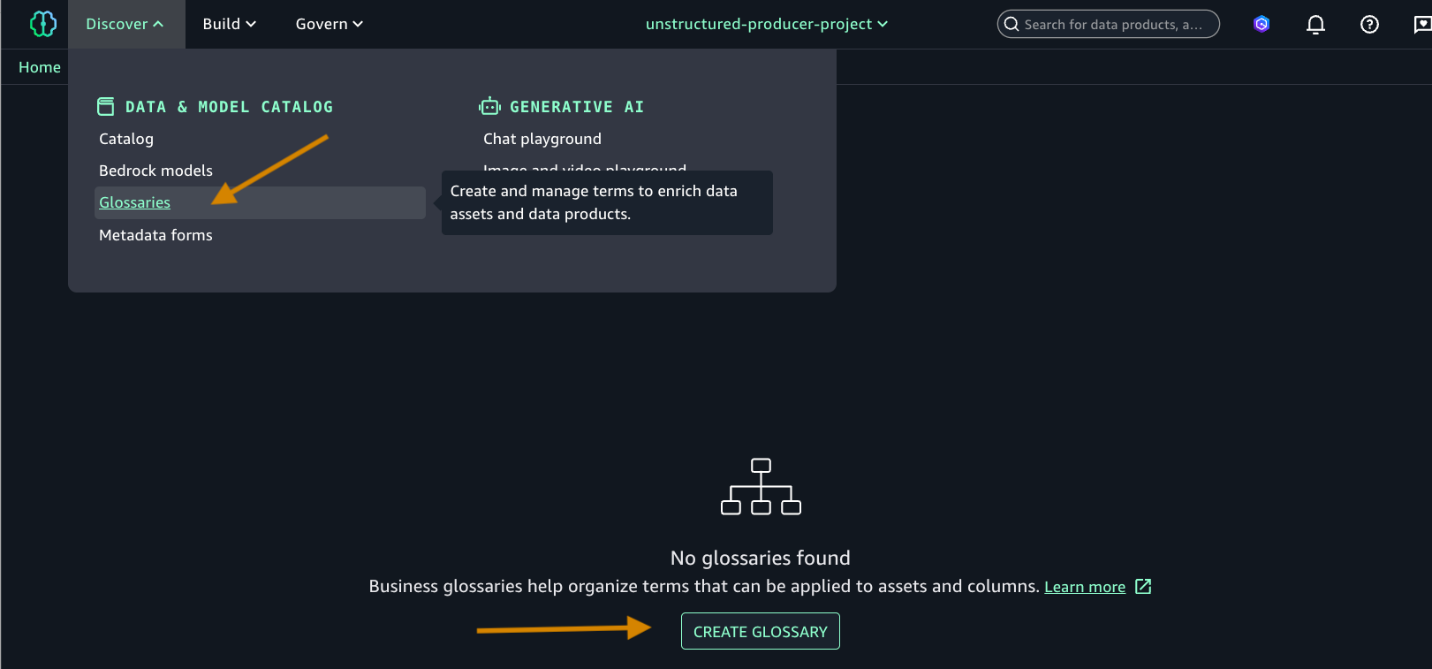Click the search magnifier icon
This screenshot has height=669, width=1432.
1011,24
